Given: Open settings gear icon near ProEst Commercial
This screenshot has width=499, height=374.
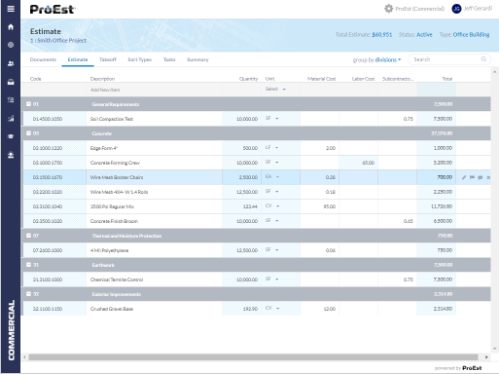Looking at the screenshot, I should [389, 9].
